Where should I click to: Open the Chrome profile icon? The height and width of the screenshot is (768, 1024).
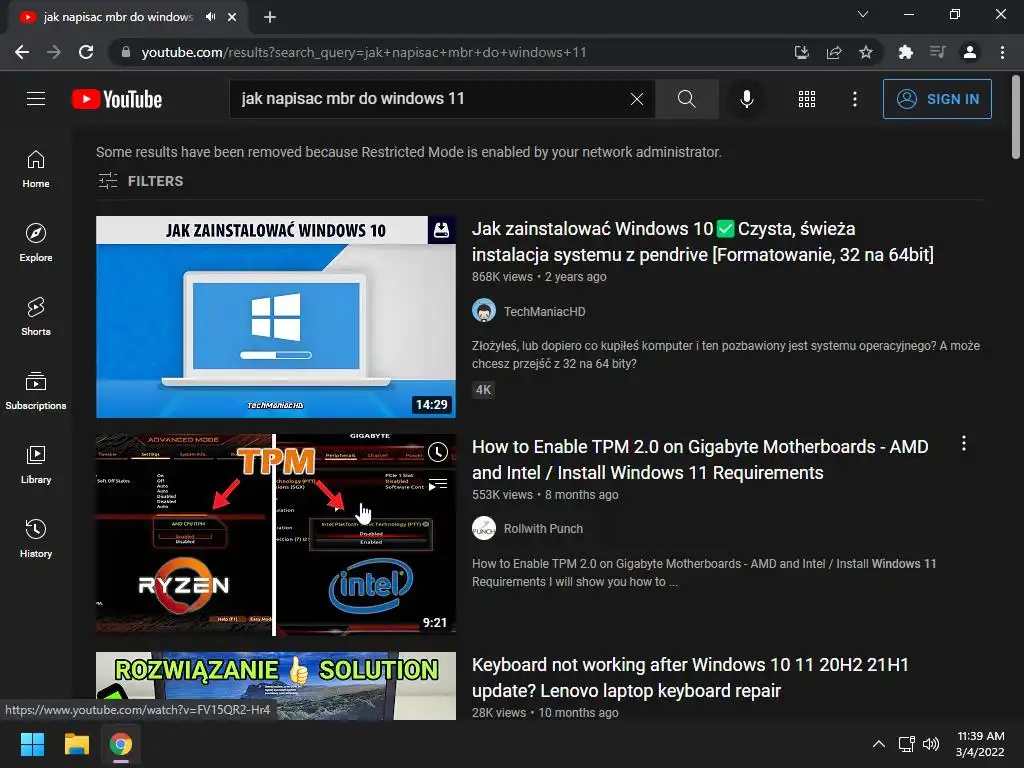coord(970,52)
